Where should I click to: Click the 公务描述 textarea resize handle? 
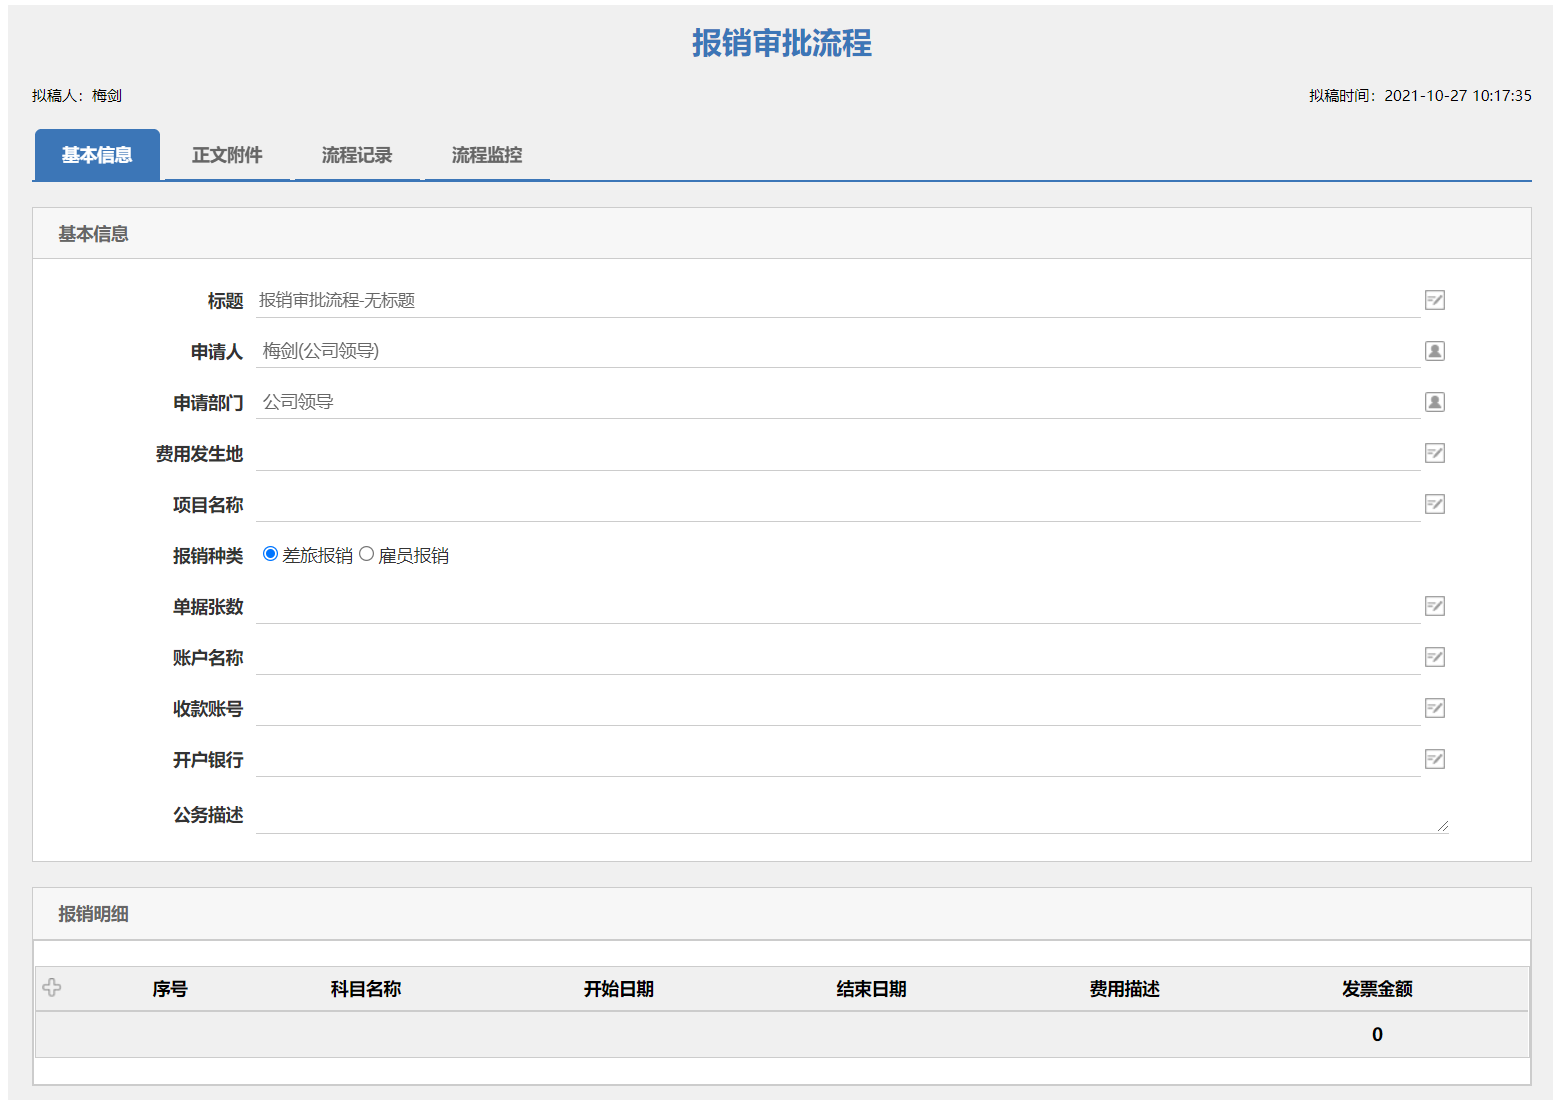pos(1443,826)
